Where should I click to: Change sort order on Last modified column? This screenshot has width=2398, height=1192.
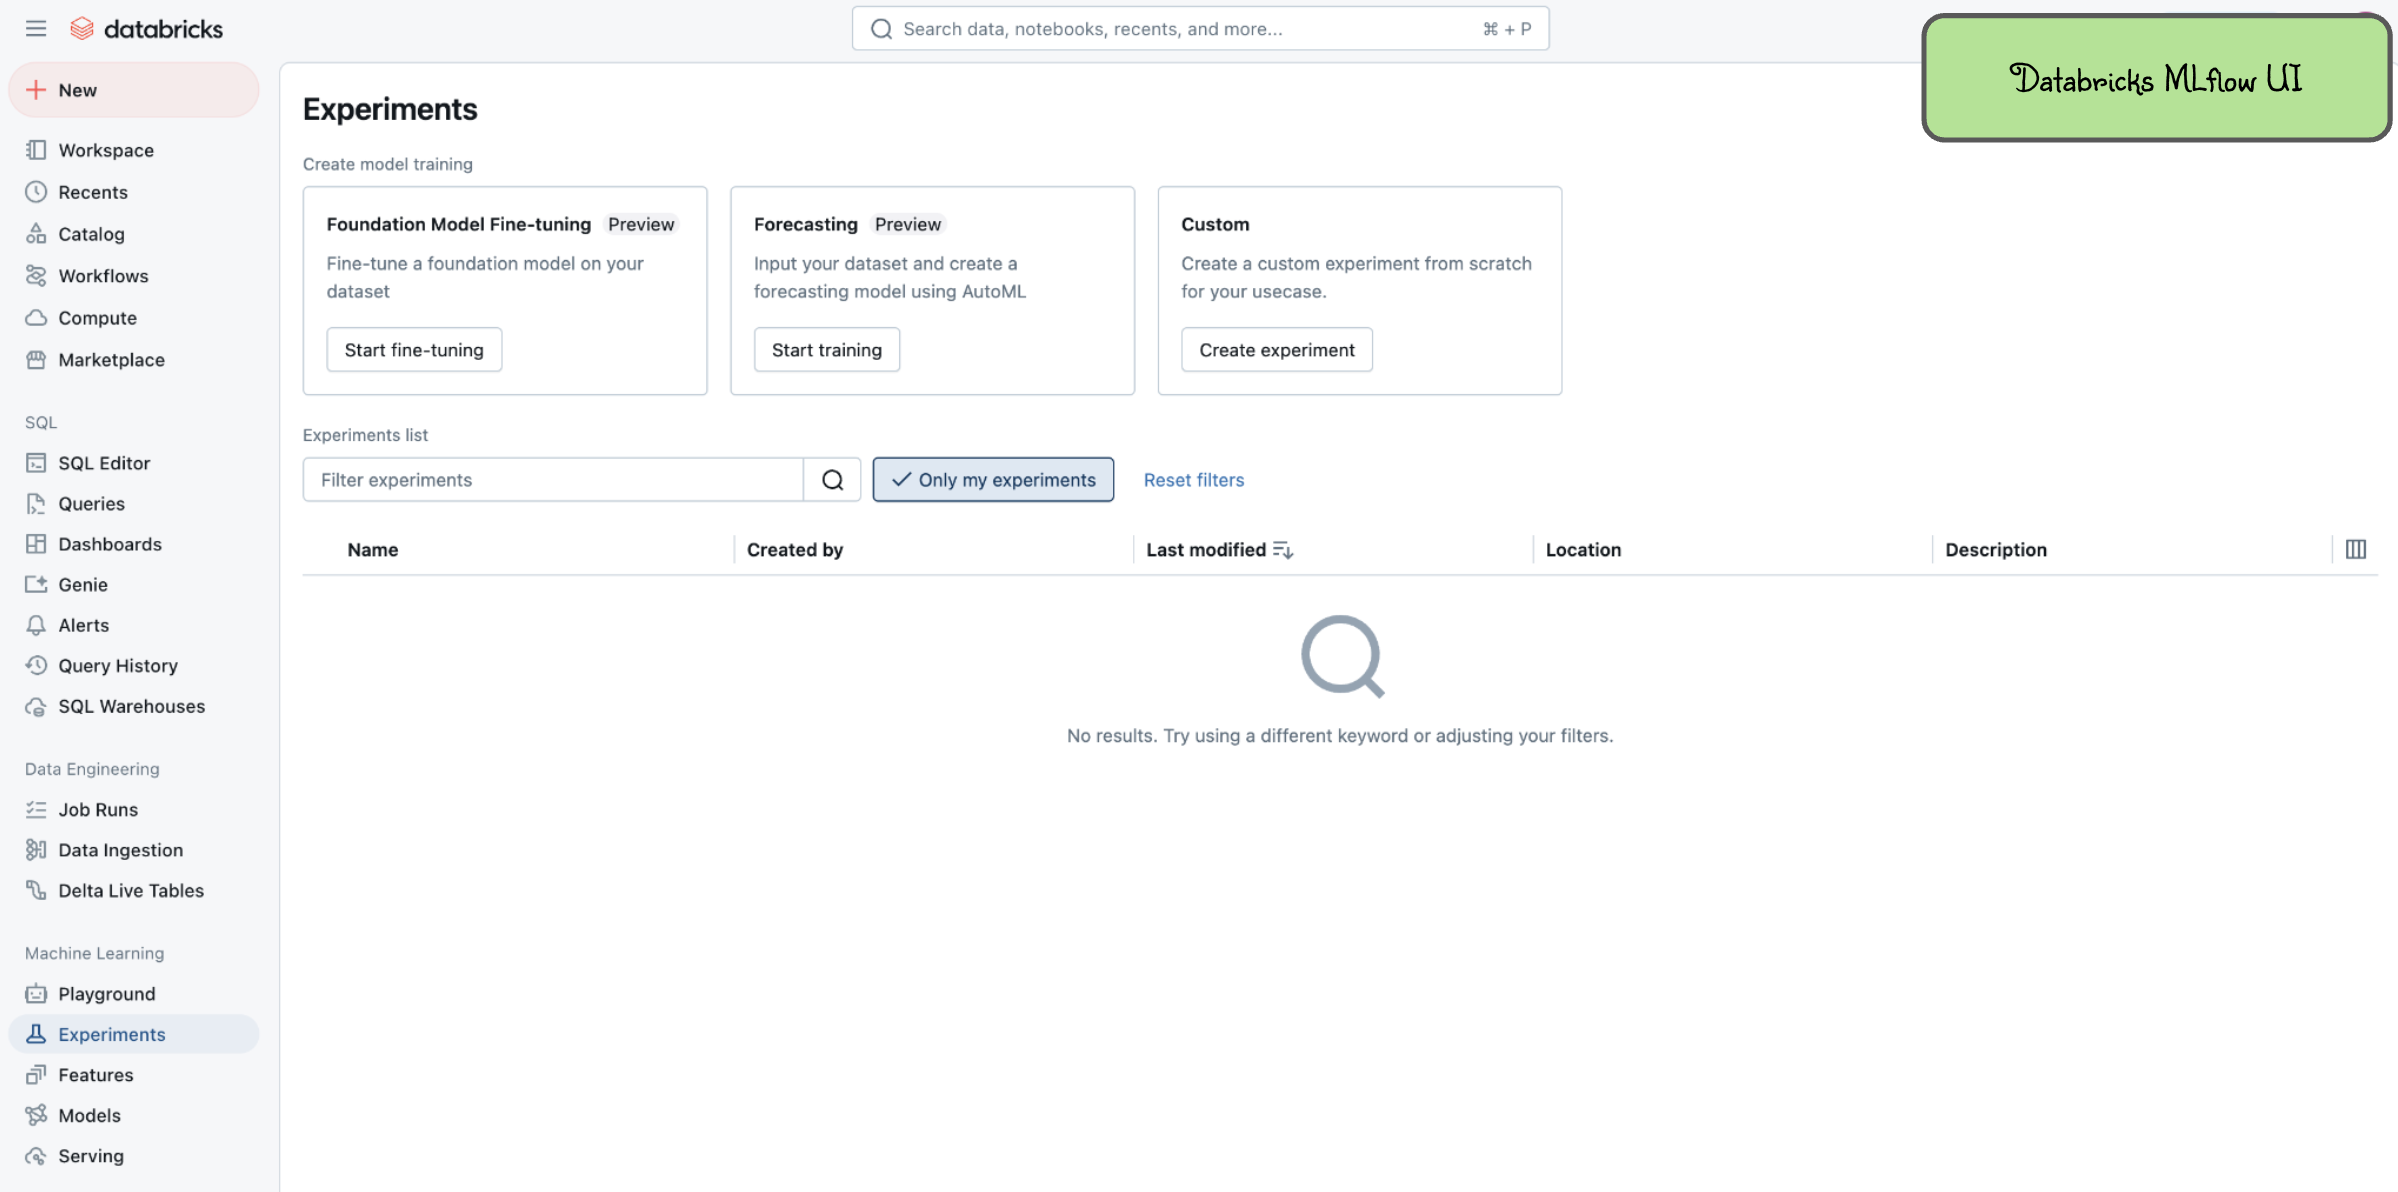point(1284,549)
